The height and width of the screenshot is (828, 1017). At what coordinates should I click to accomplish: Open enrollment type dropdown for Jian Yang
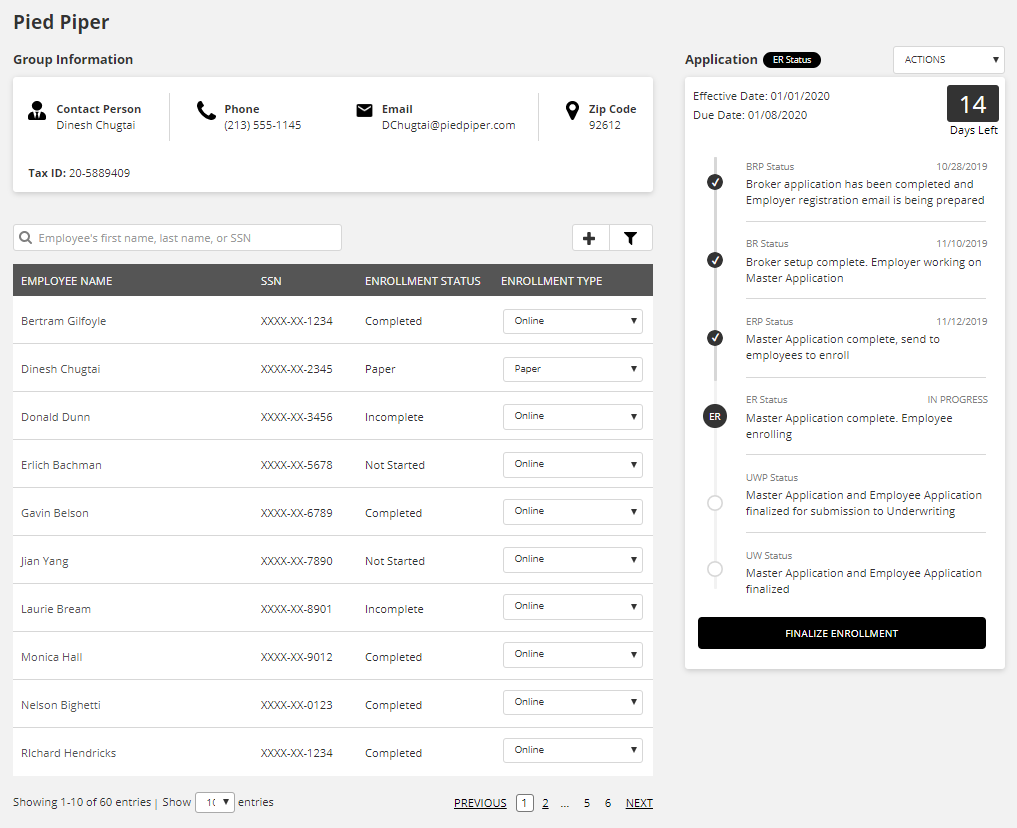point(573,560)
